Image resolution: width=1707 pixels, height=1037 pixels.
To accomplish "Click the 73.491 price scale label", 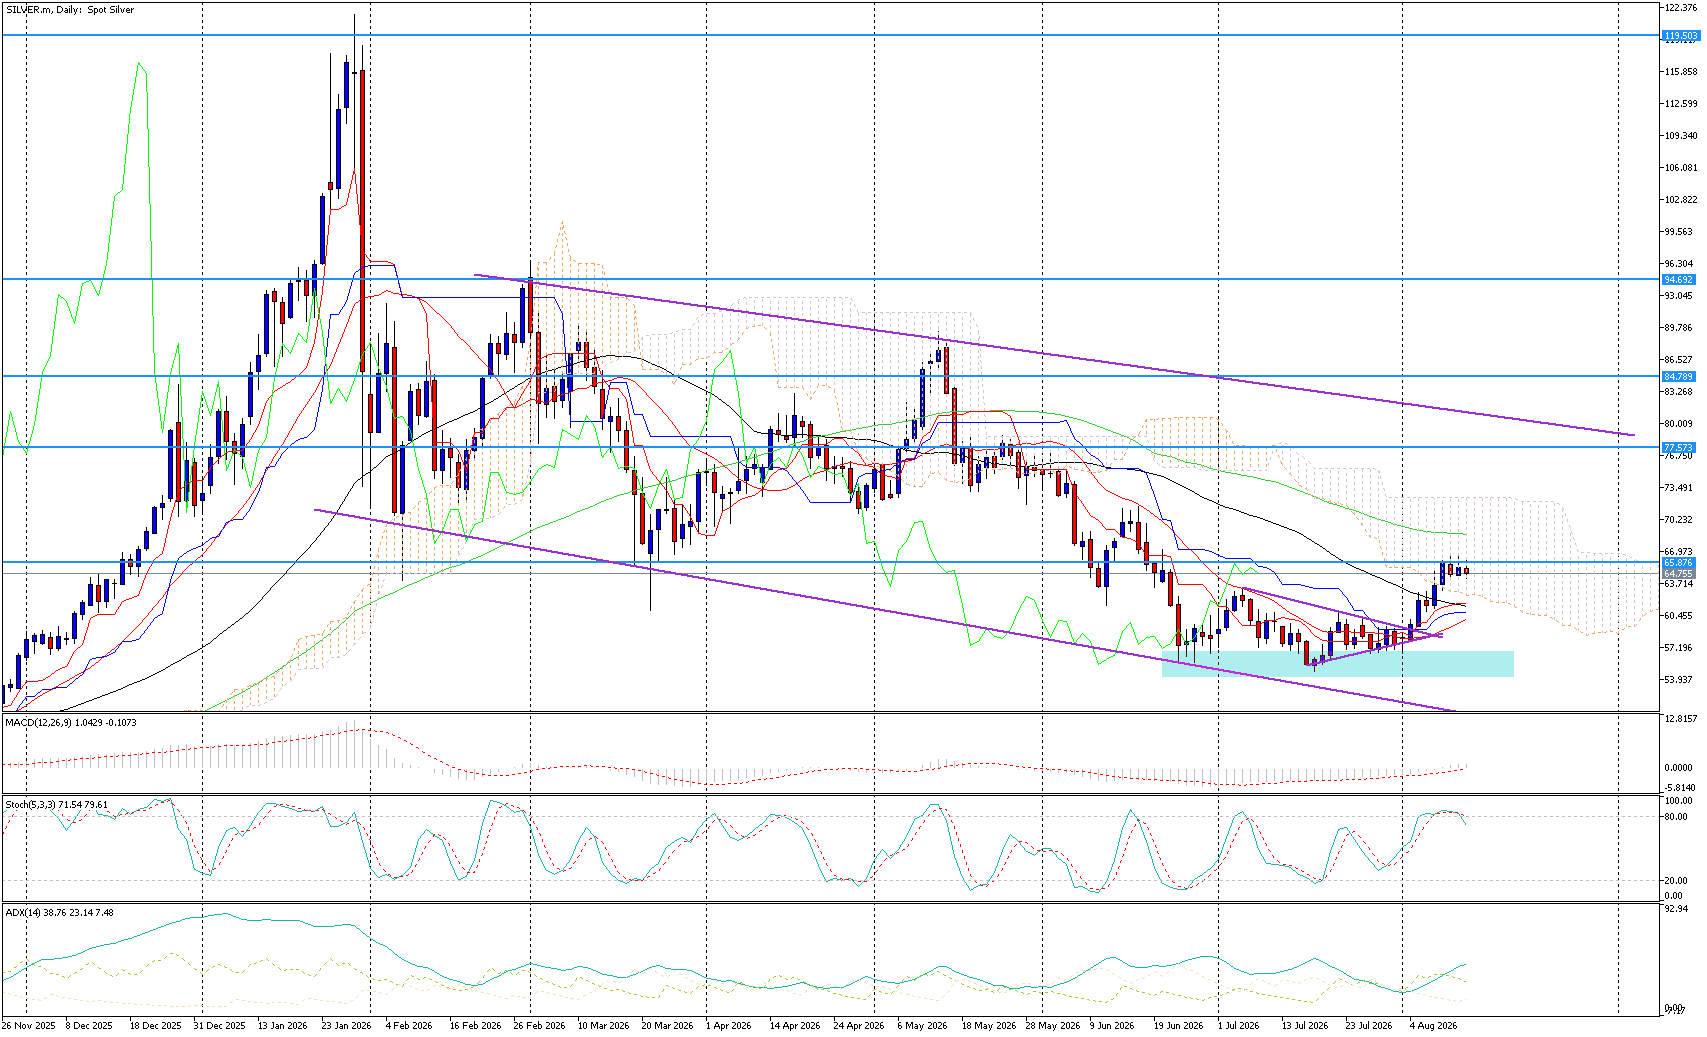I will [x=1678, y=488].
